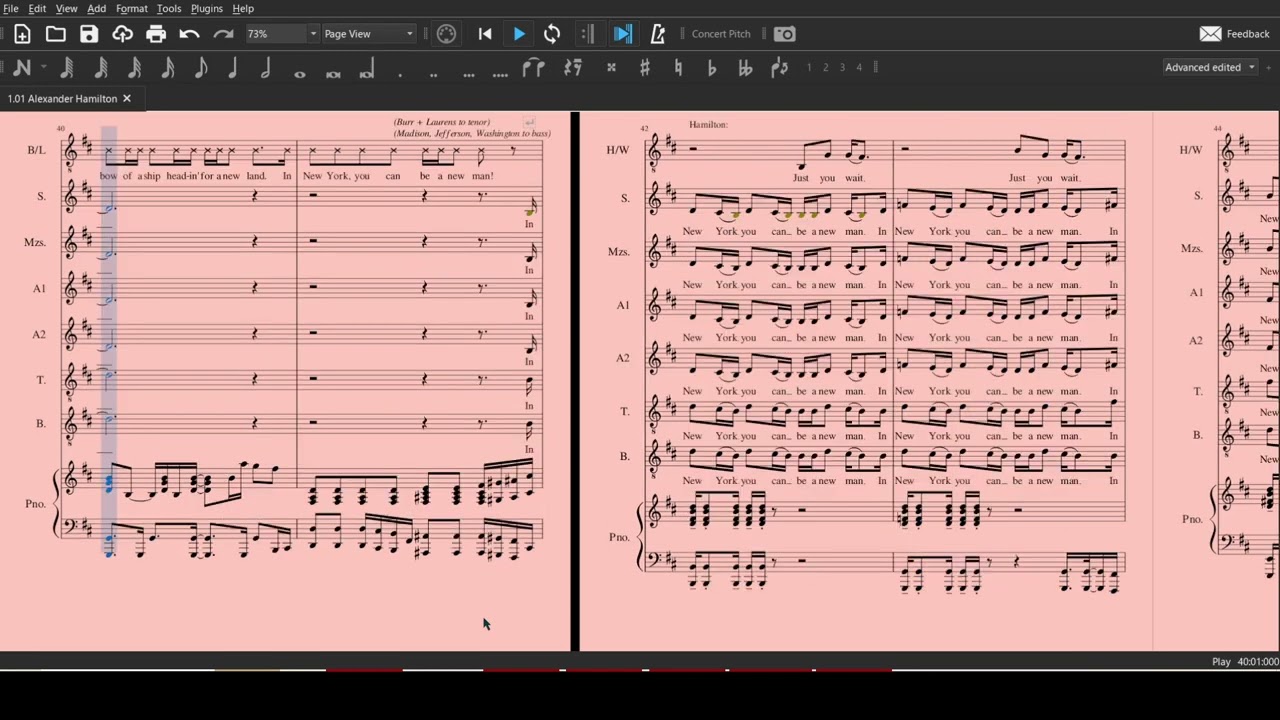Open a score file with the folder icon
The image size is (1280, 720).
[56, 34]
